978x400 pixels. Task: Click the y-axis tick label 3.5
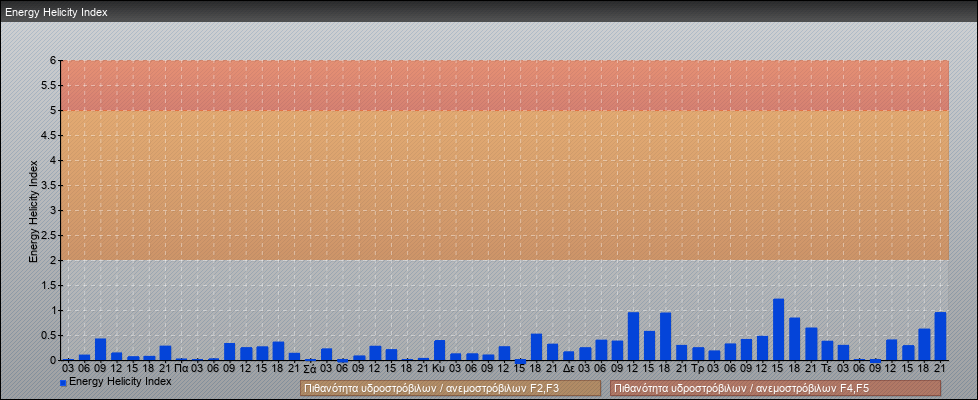pyautogui.click(x=50, y=185)
